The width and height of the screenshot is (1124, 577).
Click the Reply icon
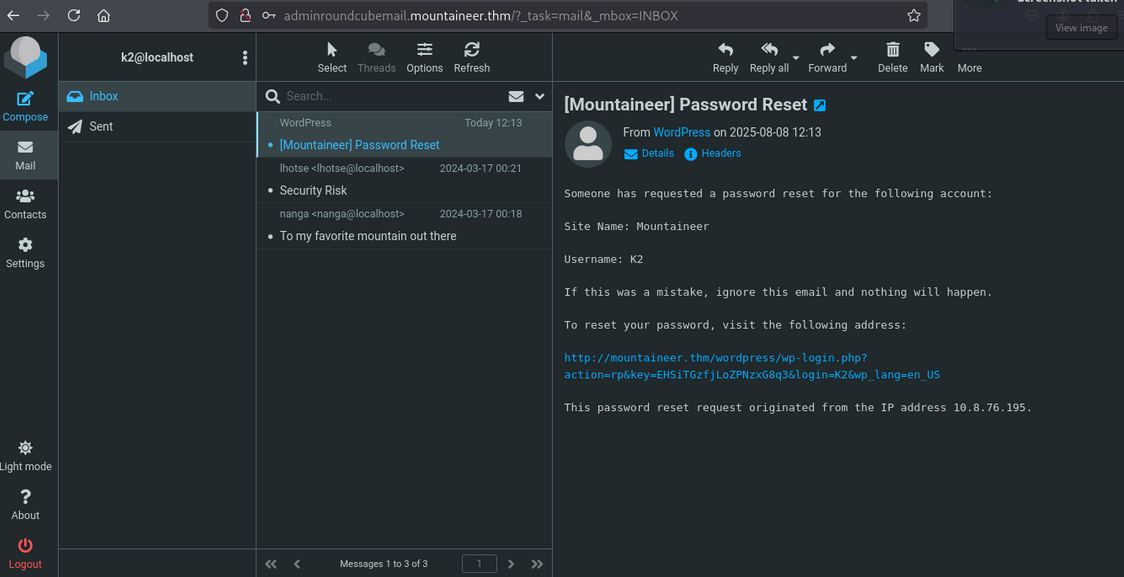click(725, 50)
